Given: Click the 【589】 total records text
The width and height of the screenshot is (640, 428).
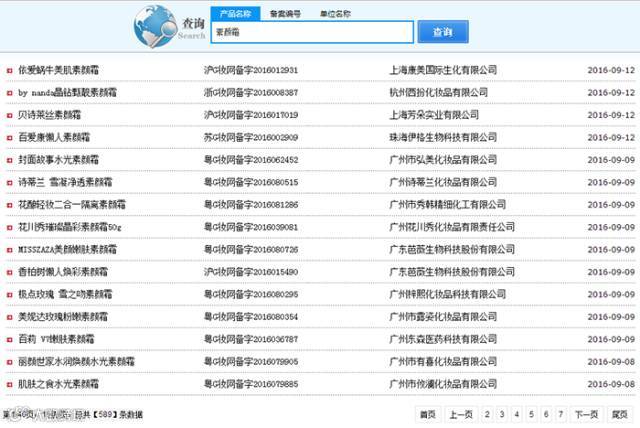Looking at the screenshot, I should [105, 415].
